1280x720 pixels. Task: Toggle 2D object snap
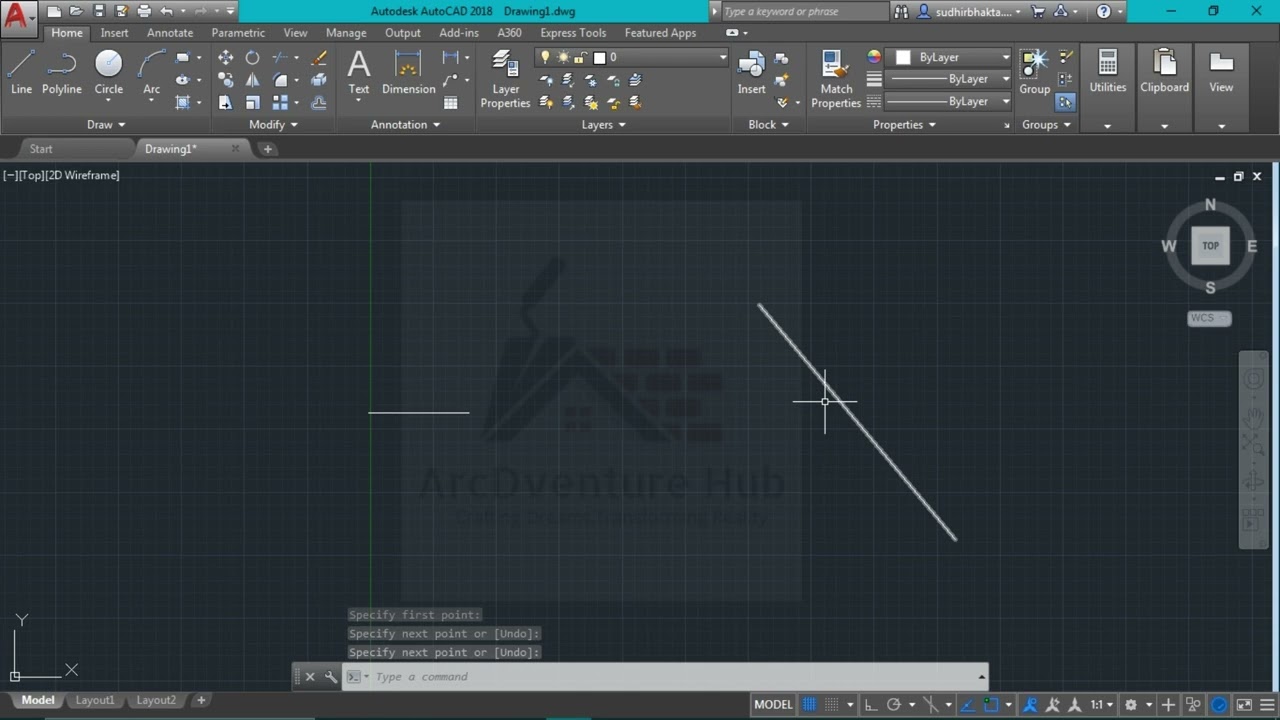click(x=991, y=705)
